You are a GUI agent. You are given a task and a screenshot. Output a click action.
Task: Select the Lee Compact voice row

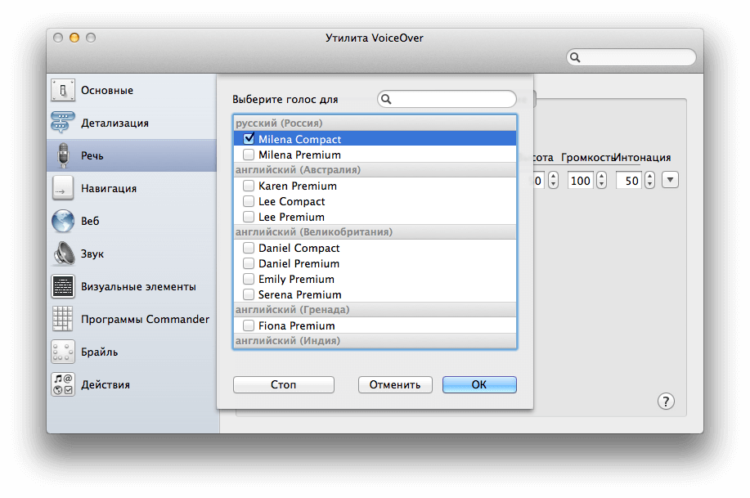click(x=375, y=201)
